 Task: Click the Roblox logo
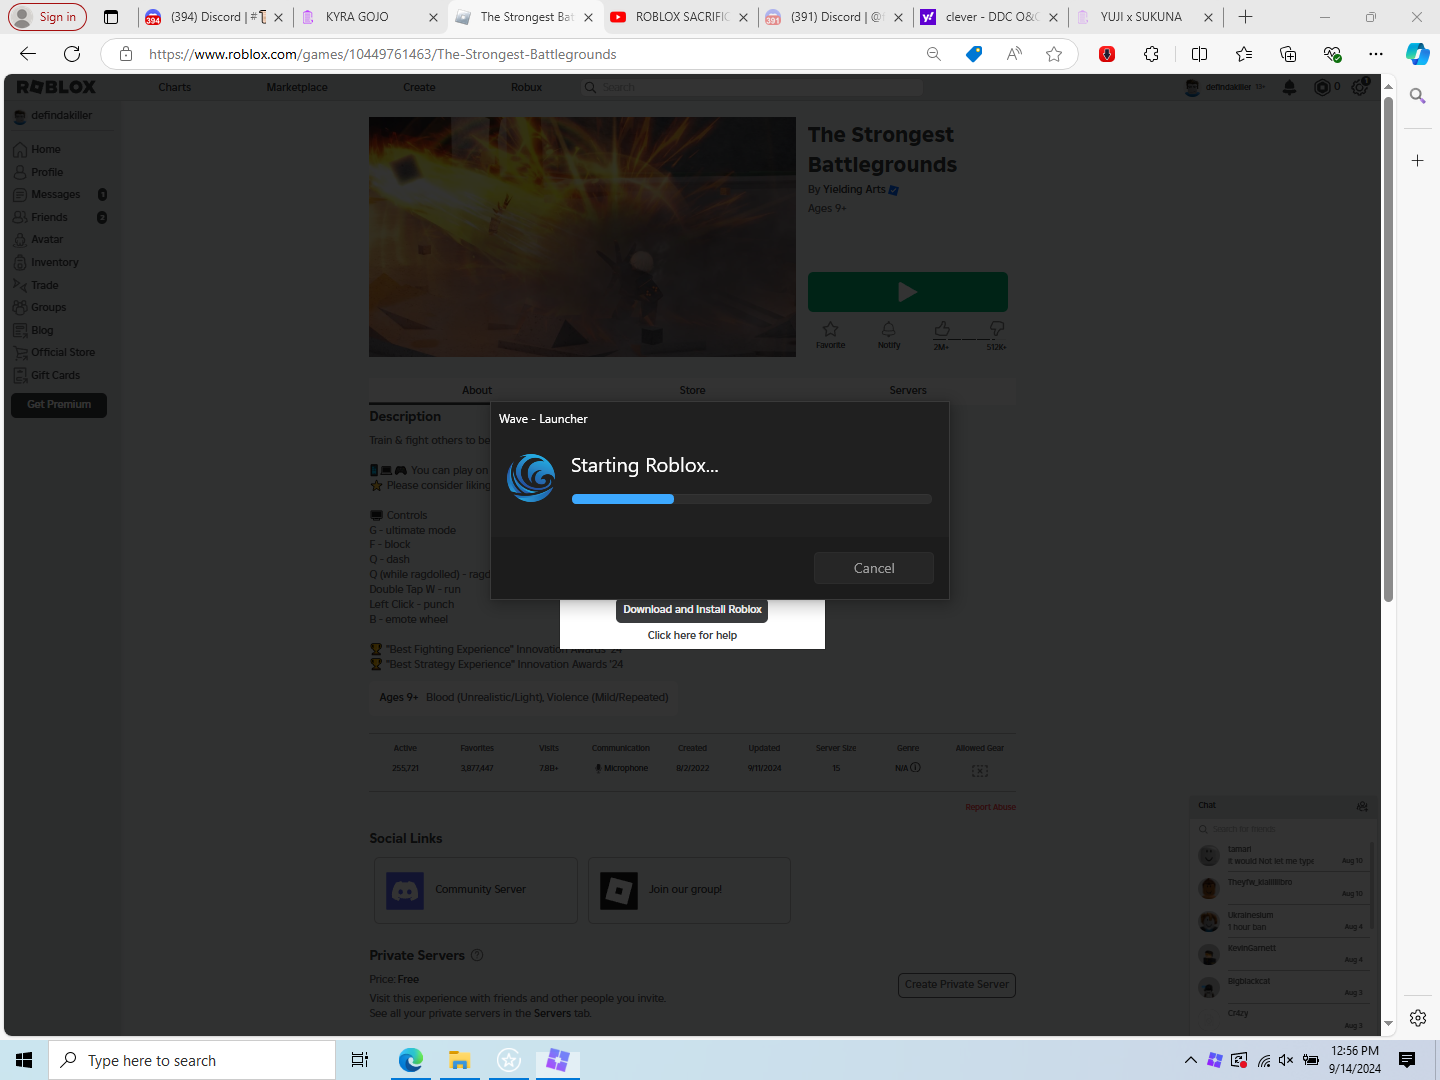56,87
